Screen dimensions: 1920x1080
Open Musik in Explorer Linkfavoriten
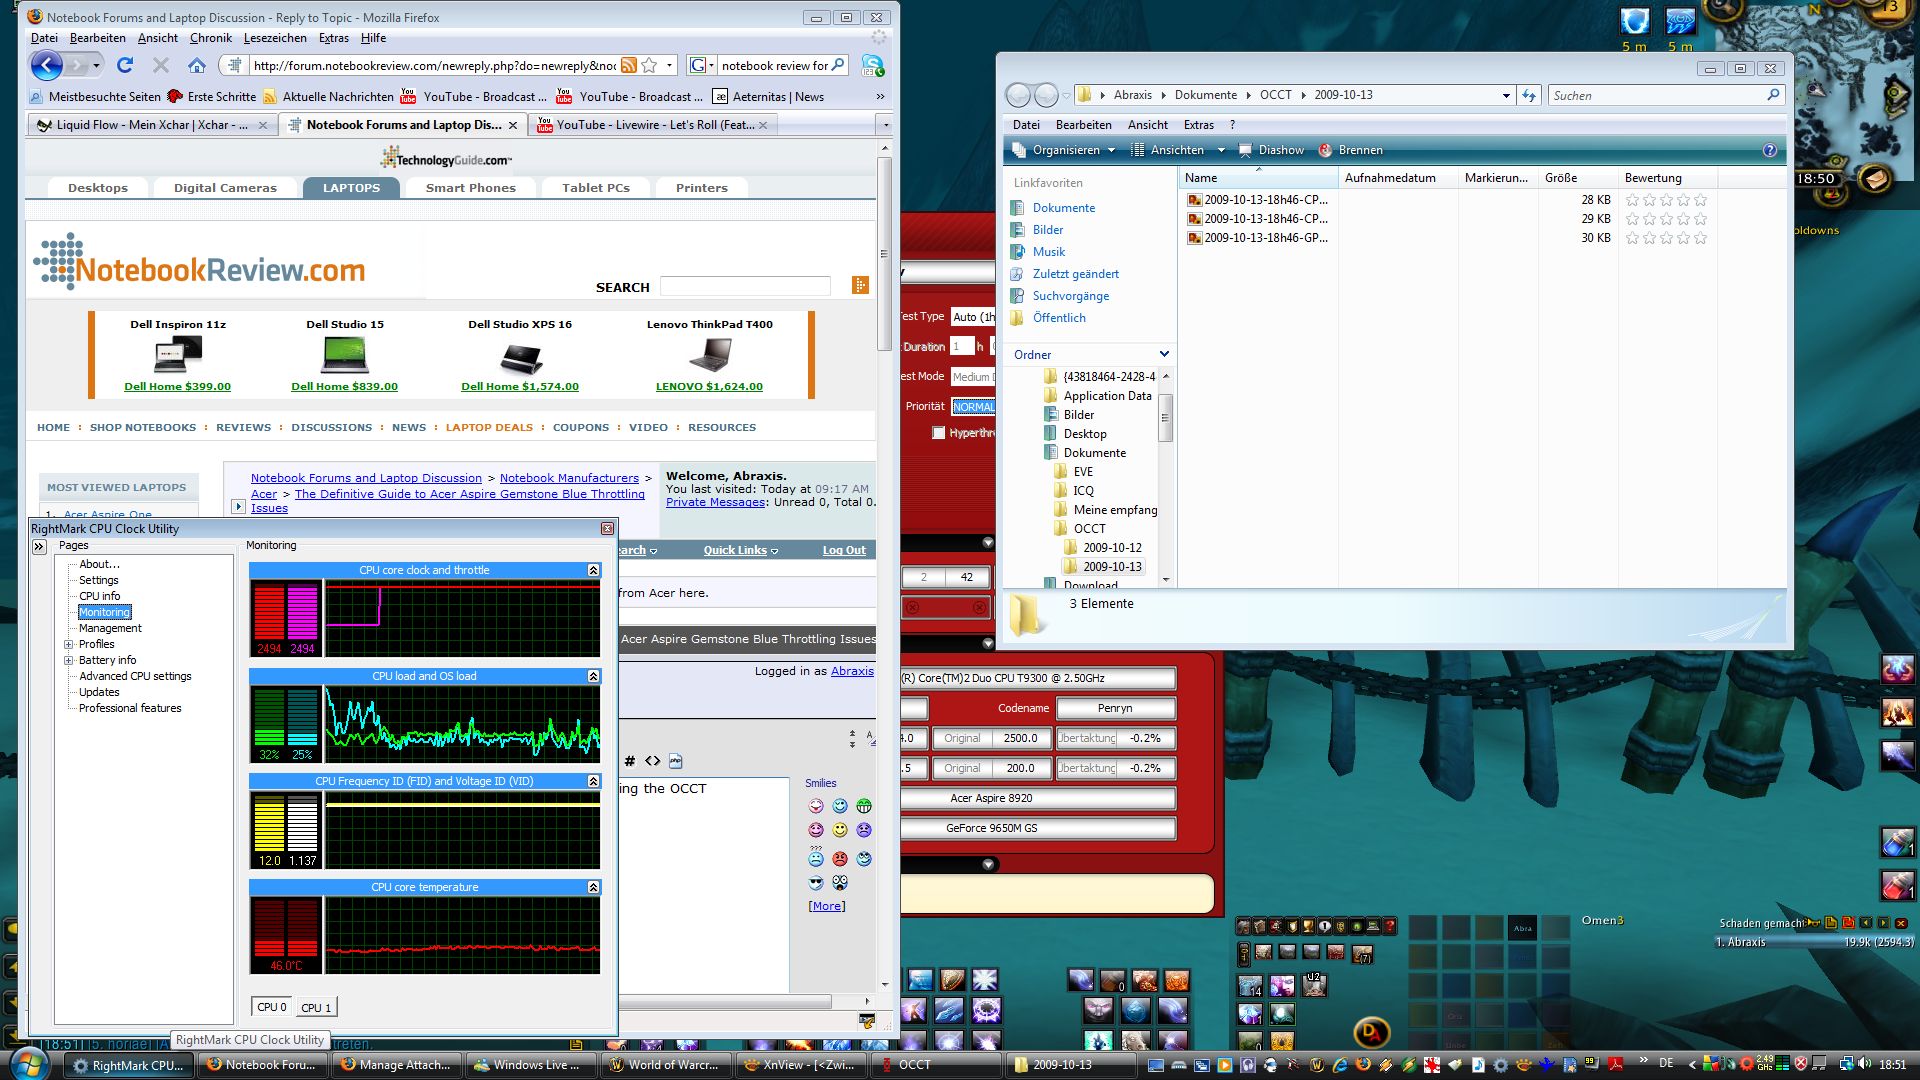pyautogui.click(x=1048, y=252)
